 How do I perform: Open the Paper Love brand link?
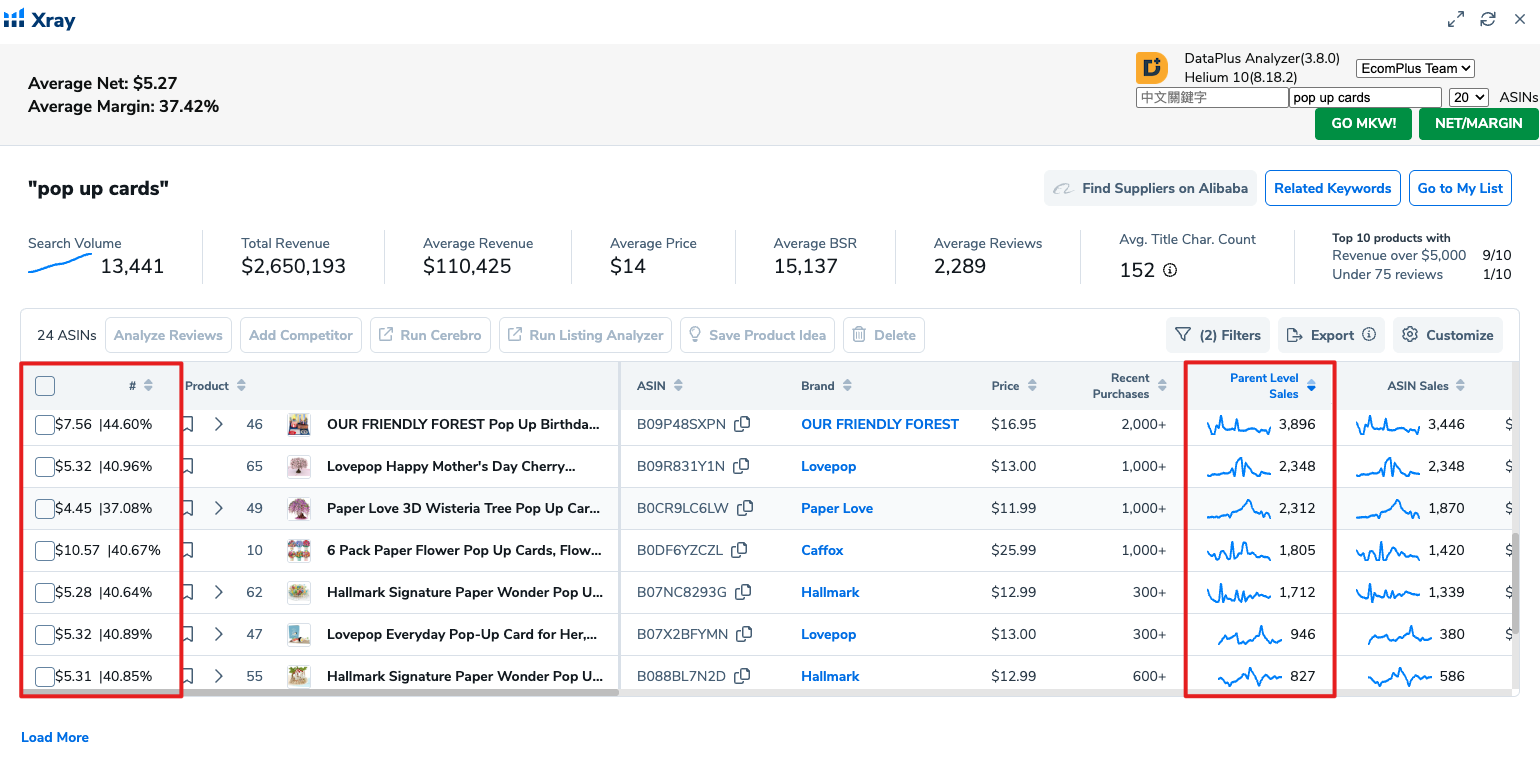coord(837,508)
